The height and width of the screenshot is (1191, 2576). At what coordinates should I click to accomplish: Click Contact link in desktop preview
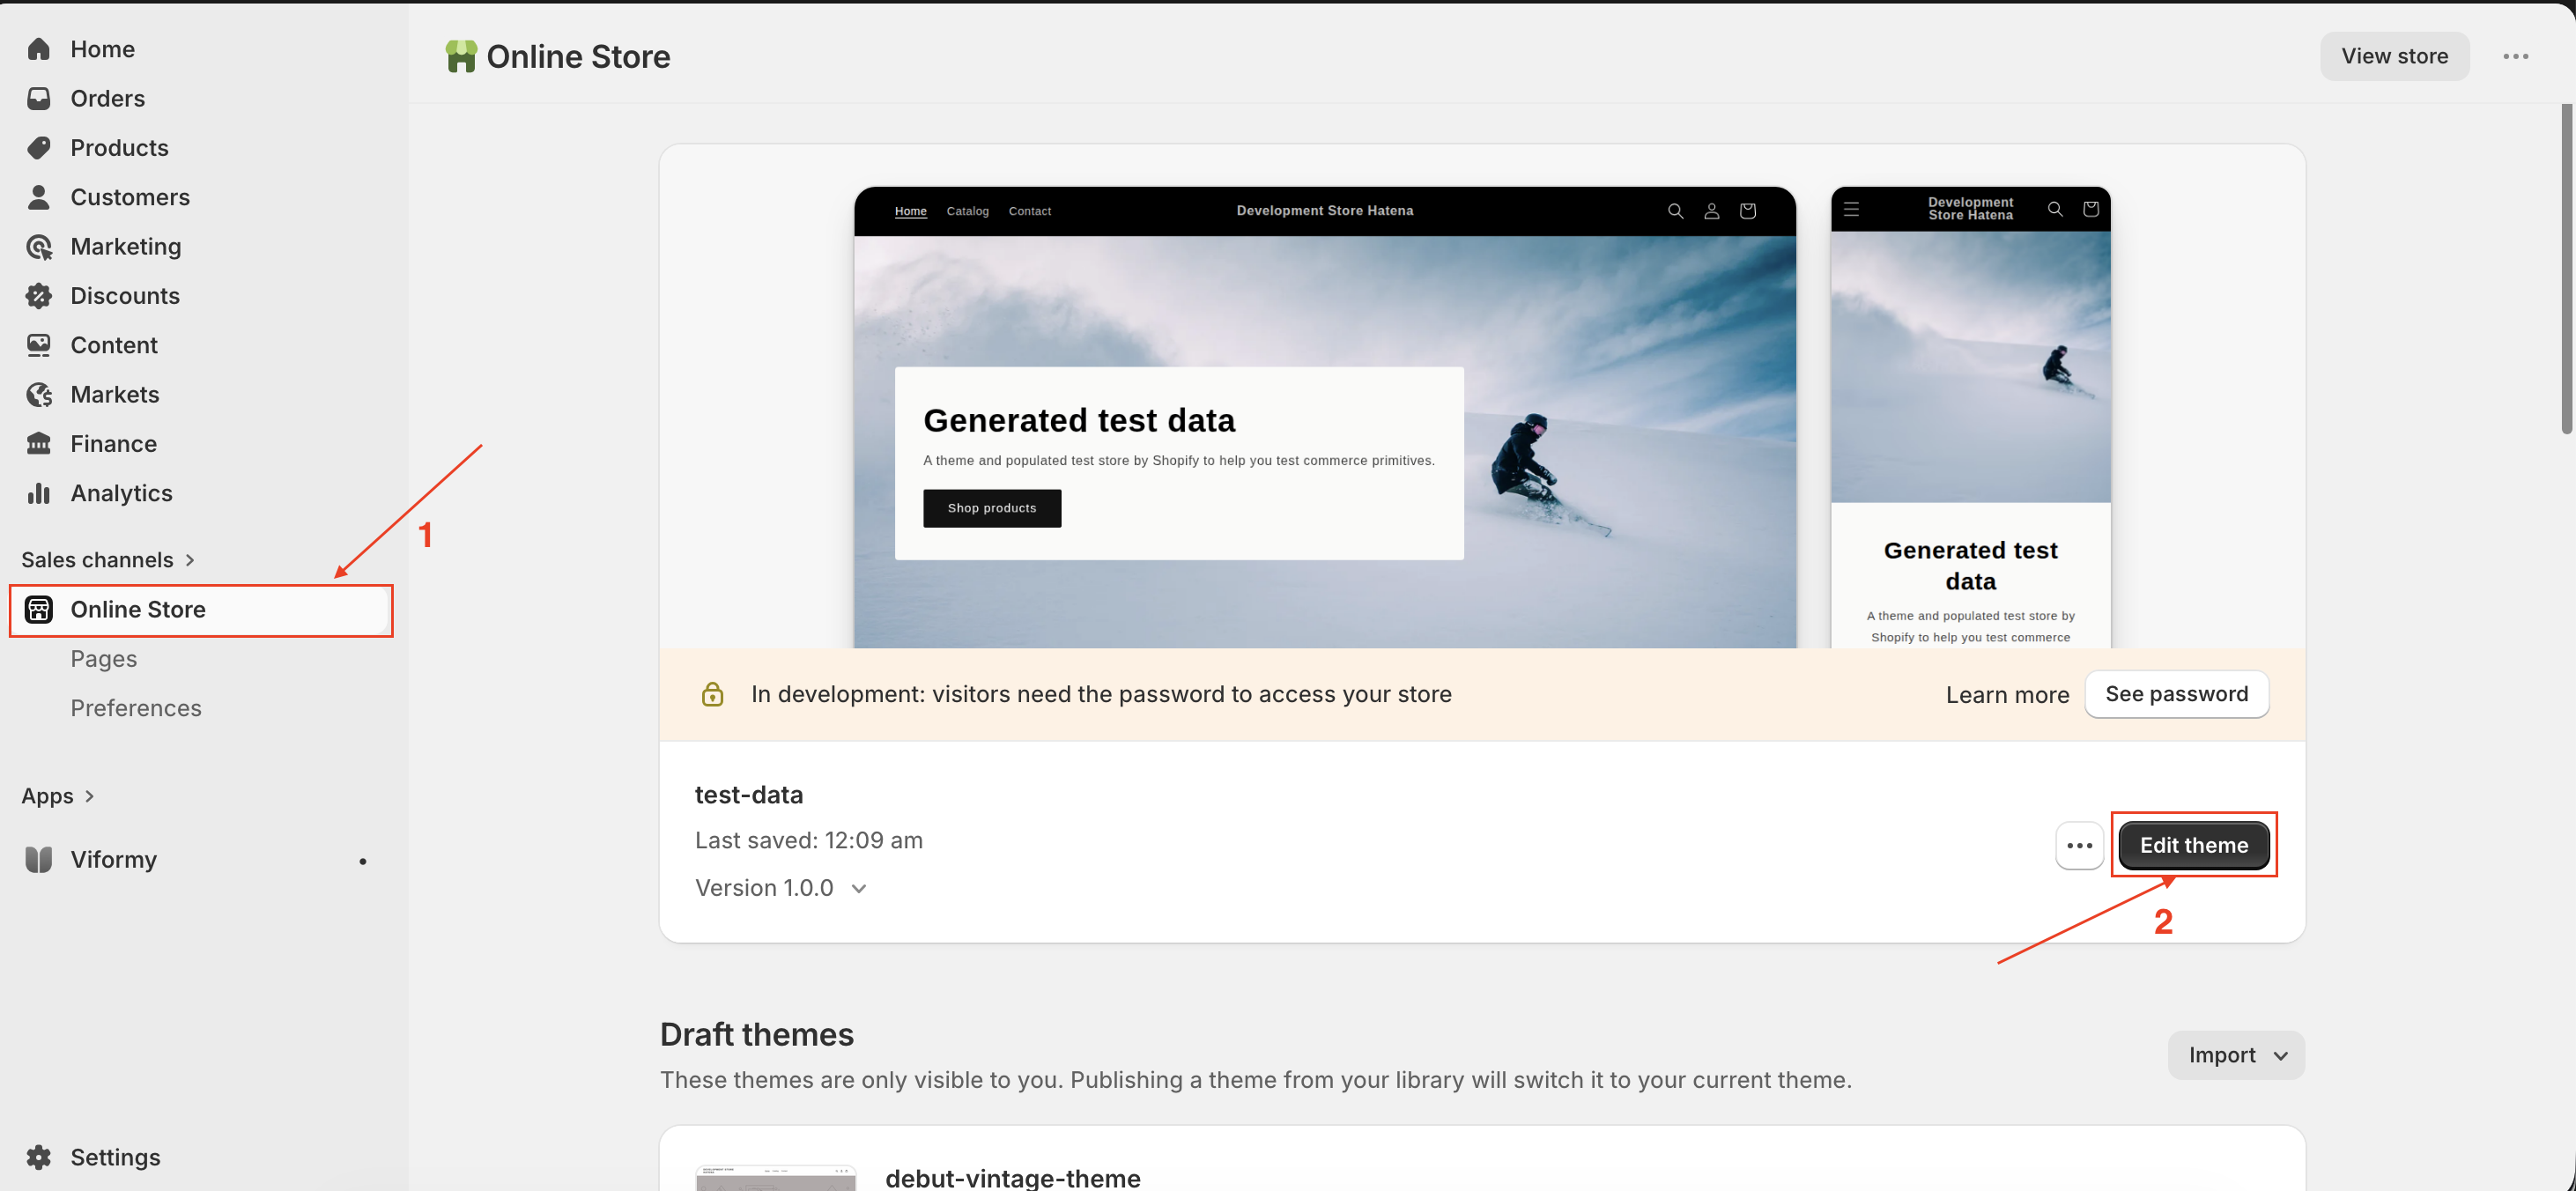(x=1030, y=211)
